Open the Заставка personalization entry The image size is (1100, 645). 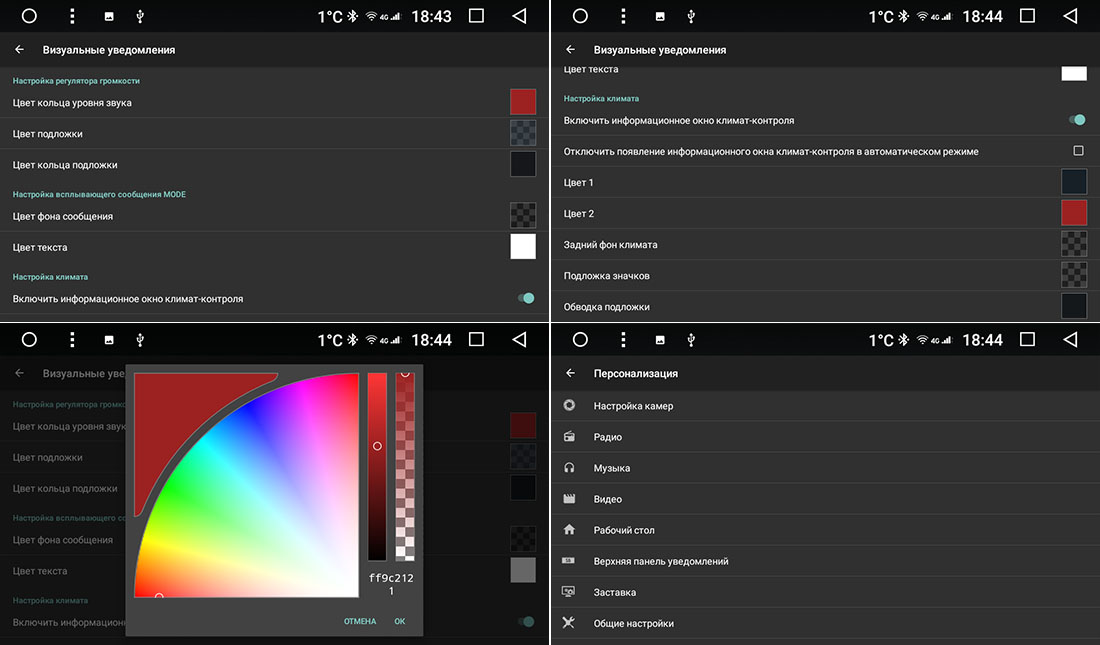coord(826,592)
